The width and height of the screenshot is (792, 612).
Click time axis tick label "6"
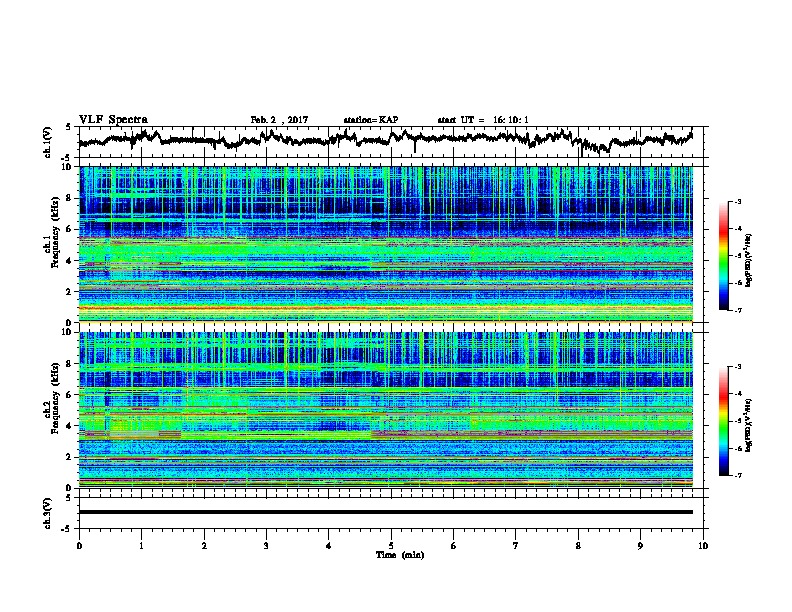[x=454, y=546]
